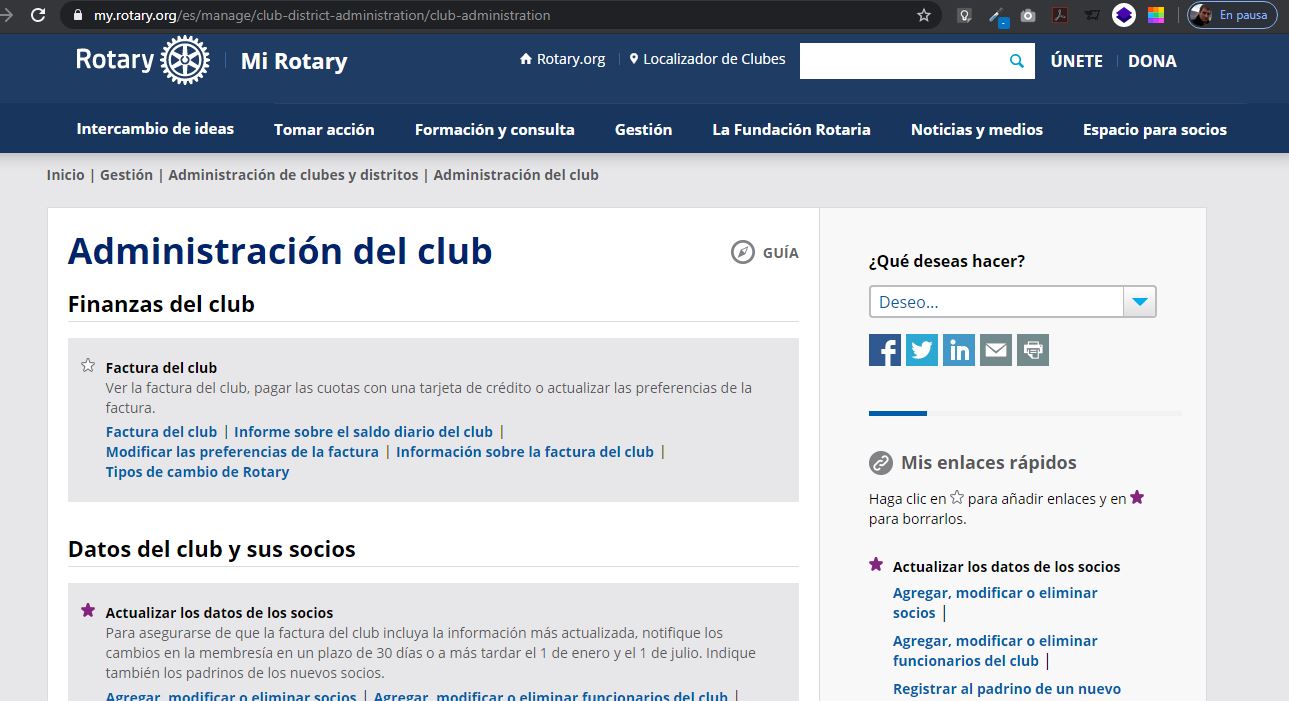
Task: Click the search magnifier icon
Action: [1017, 61]
